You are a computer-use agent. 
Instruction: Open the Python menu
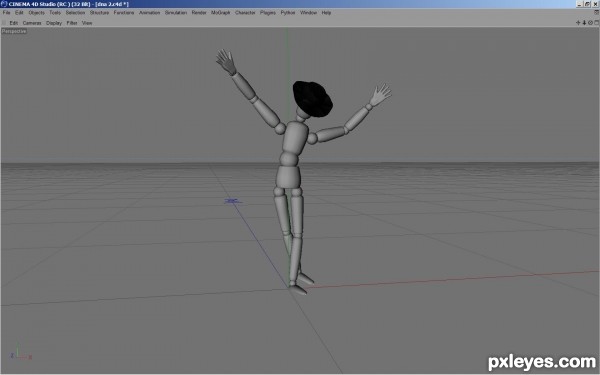(x=288, y=13)
